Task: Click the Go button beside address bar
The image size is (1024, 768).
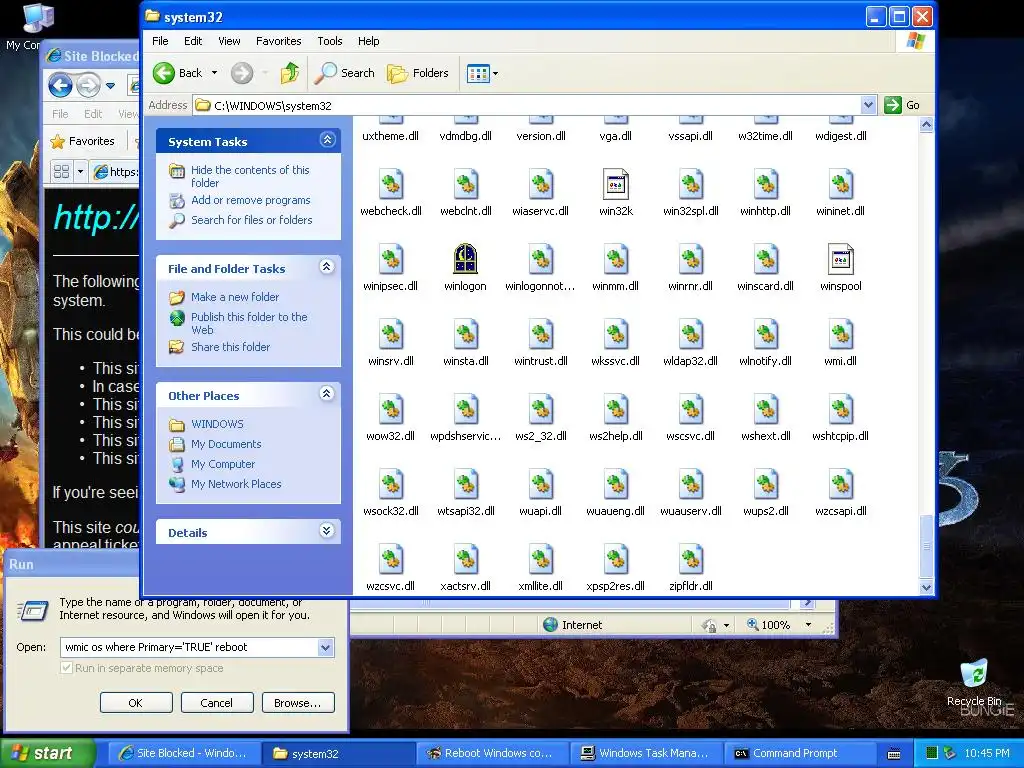Action: point(902,105)
